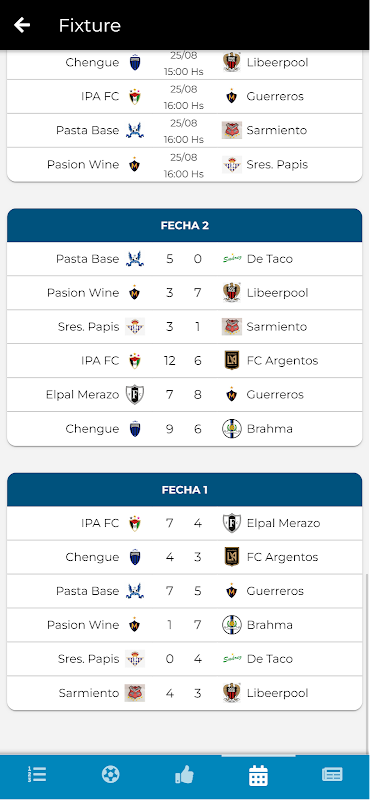Open the thumbs-up tab in bottom bar
Image resolution: width=370 pixels, height=800 pixels.
tap(184, 775)
